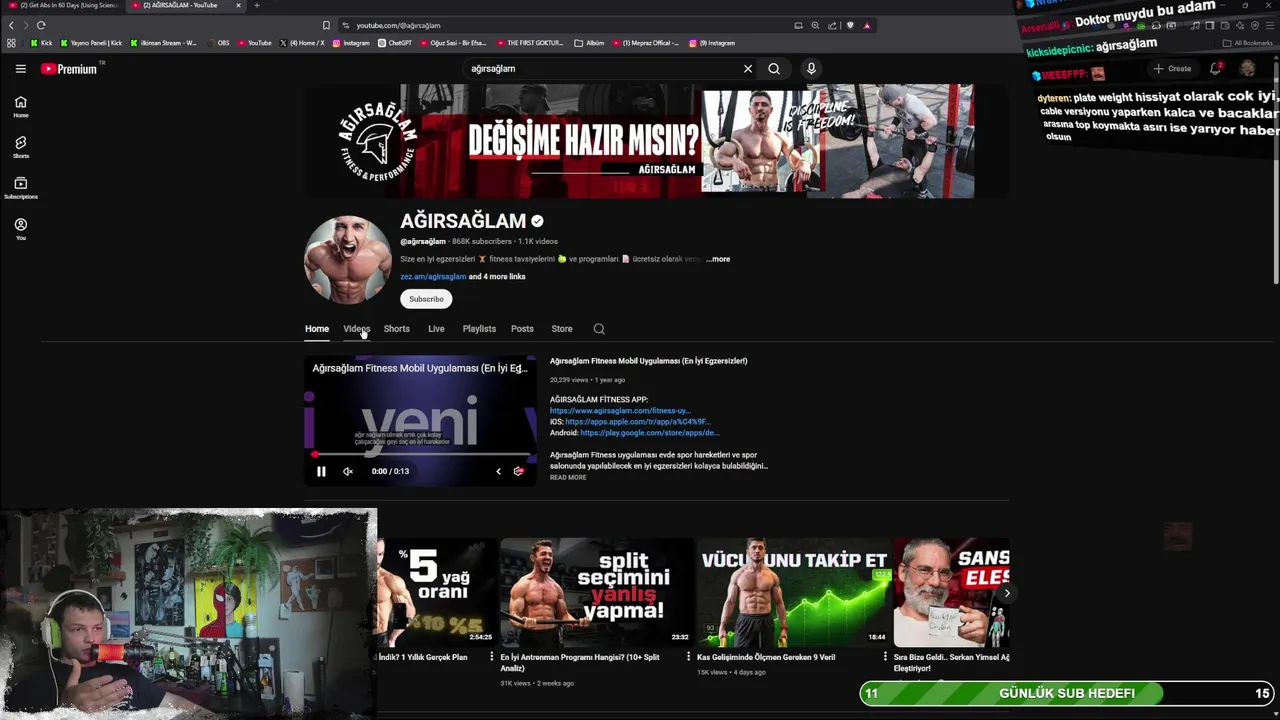Click the AĞIRSAĞLAM channel avatar

point(348,259)
